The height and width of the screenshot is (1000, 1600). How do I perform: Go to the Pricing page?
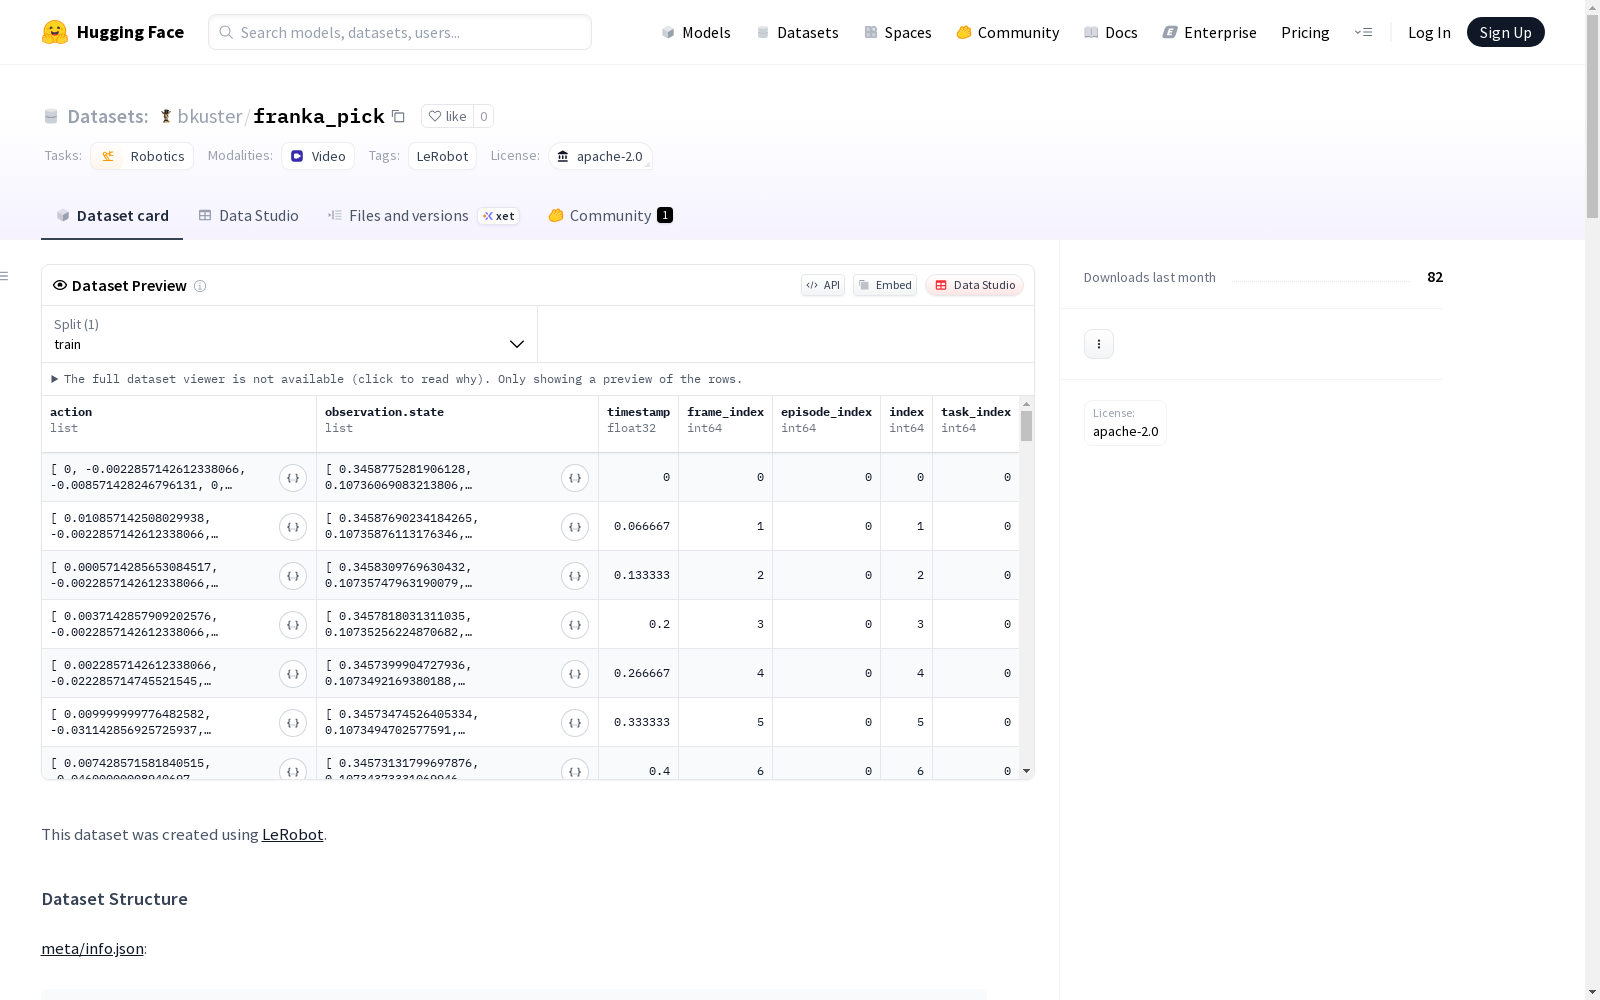(x=1305, y=32)
